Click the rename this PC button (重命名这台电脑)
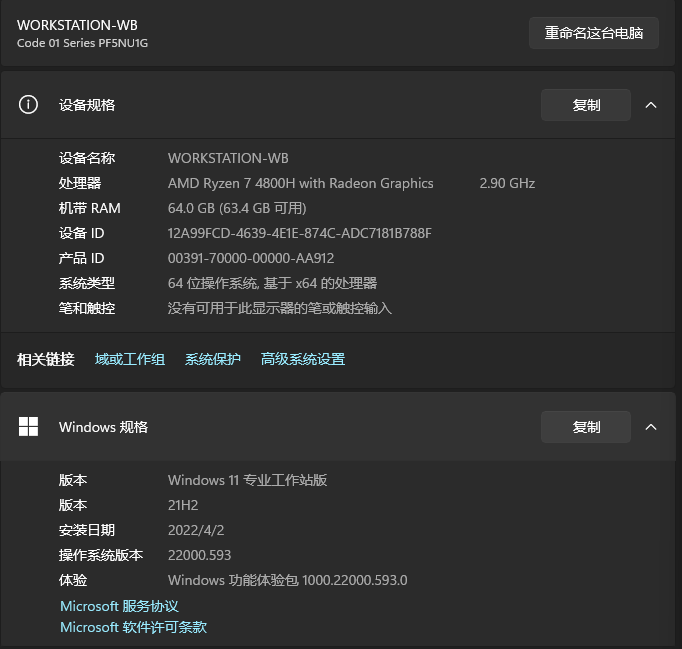The width and height of the screenshot is (682, 649). point(594,33)
